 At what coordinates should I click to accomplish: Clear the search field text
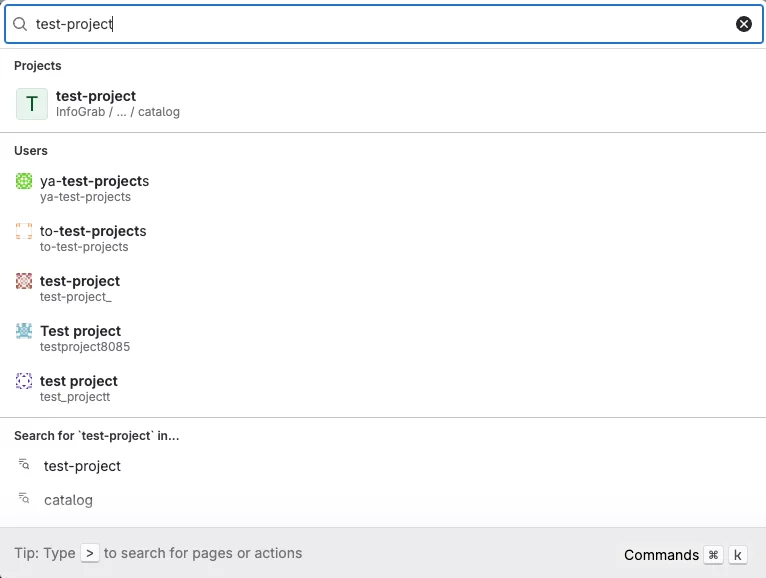coord(744,24)
